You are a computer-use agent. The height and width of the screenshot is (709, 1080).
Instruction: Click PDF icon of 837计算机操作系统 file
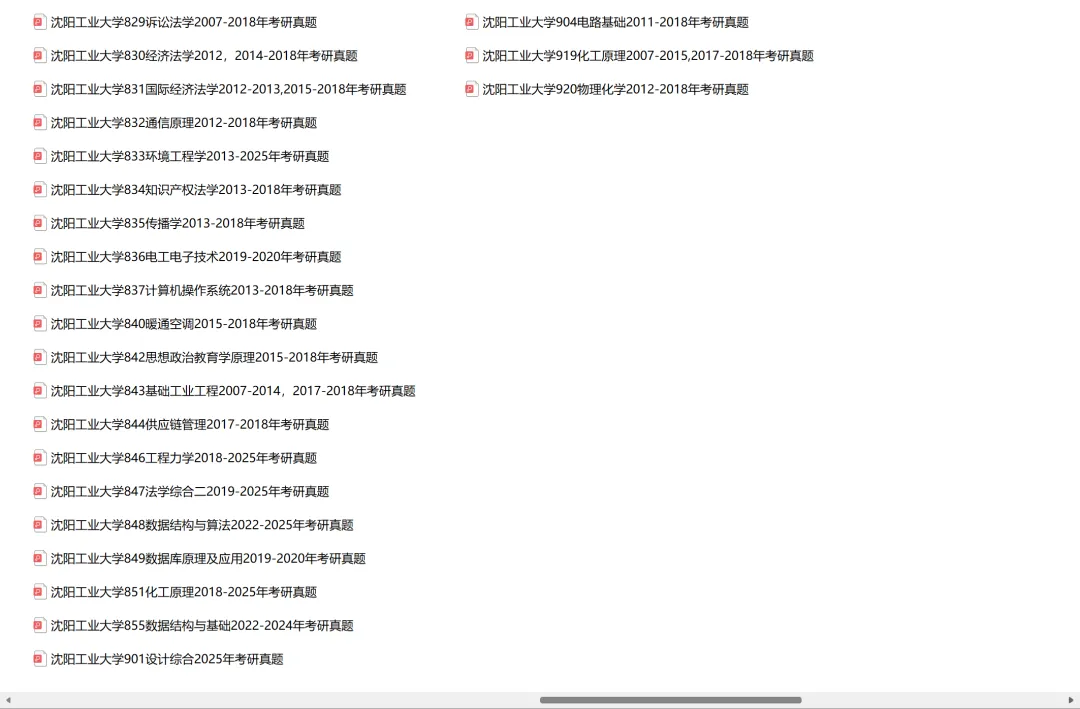pos(40,290)
